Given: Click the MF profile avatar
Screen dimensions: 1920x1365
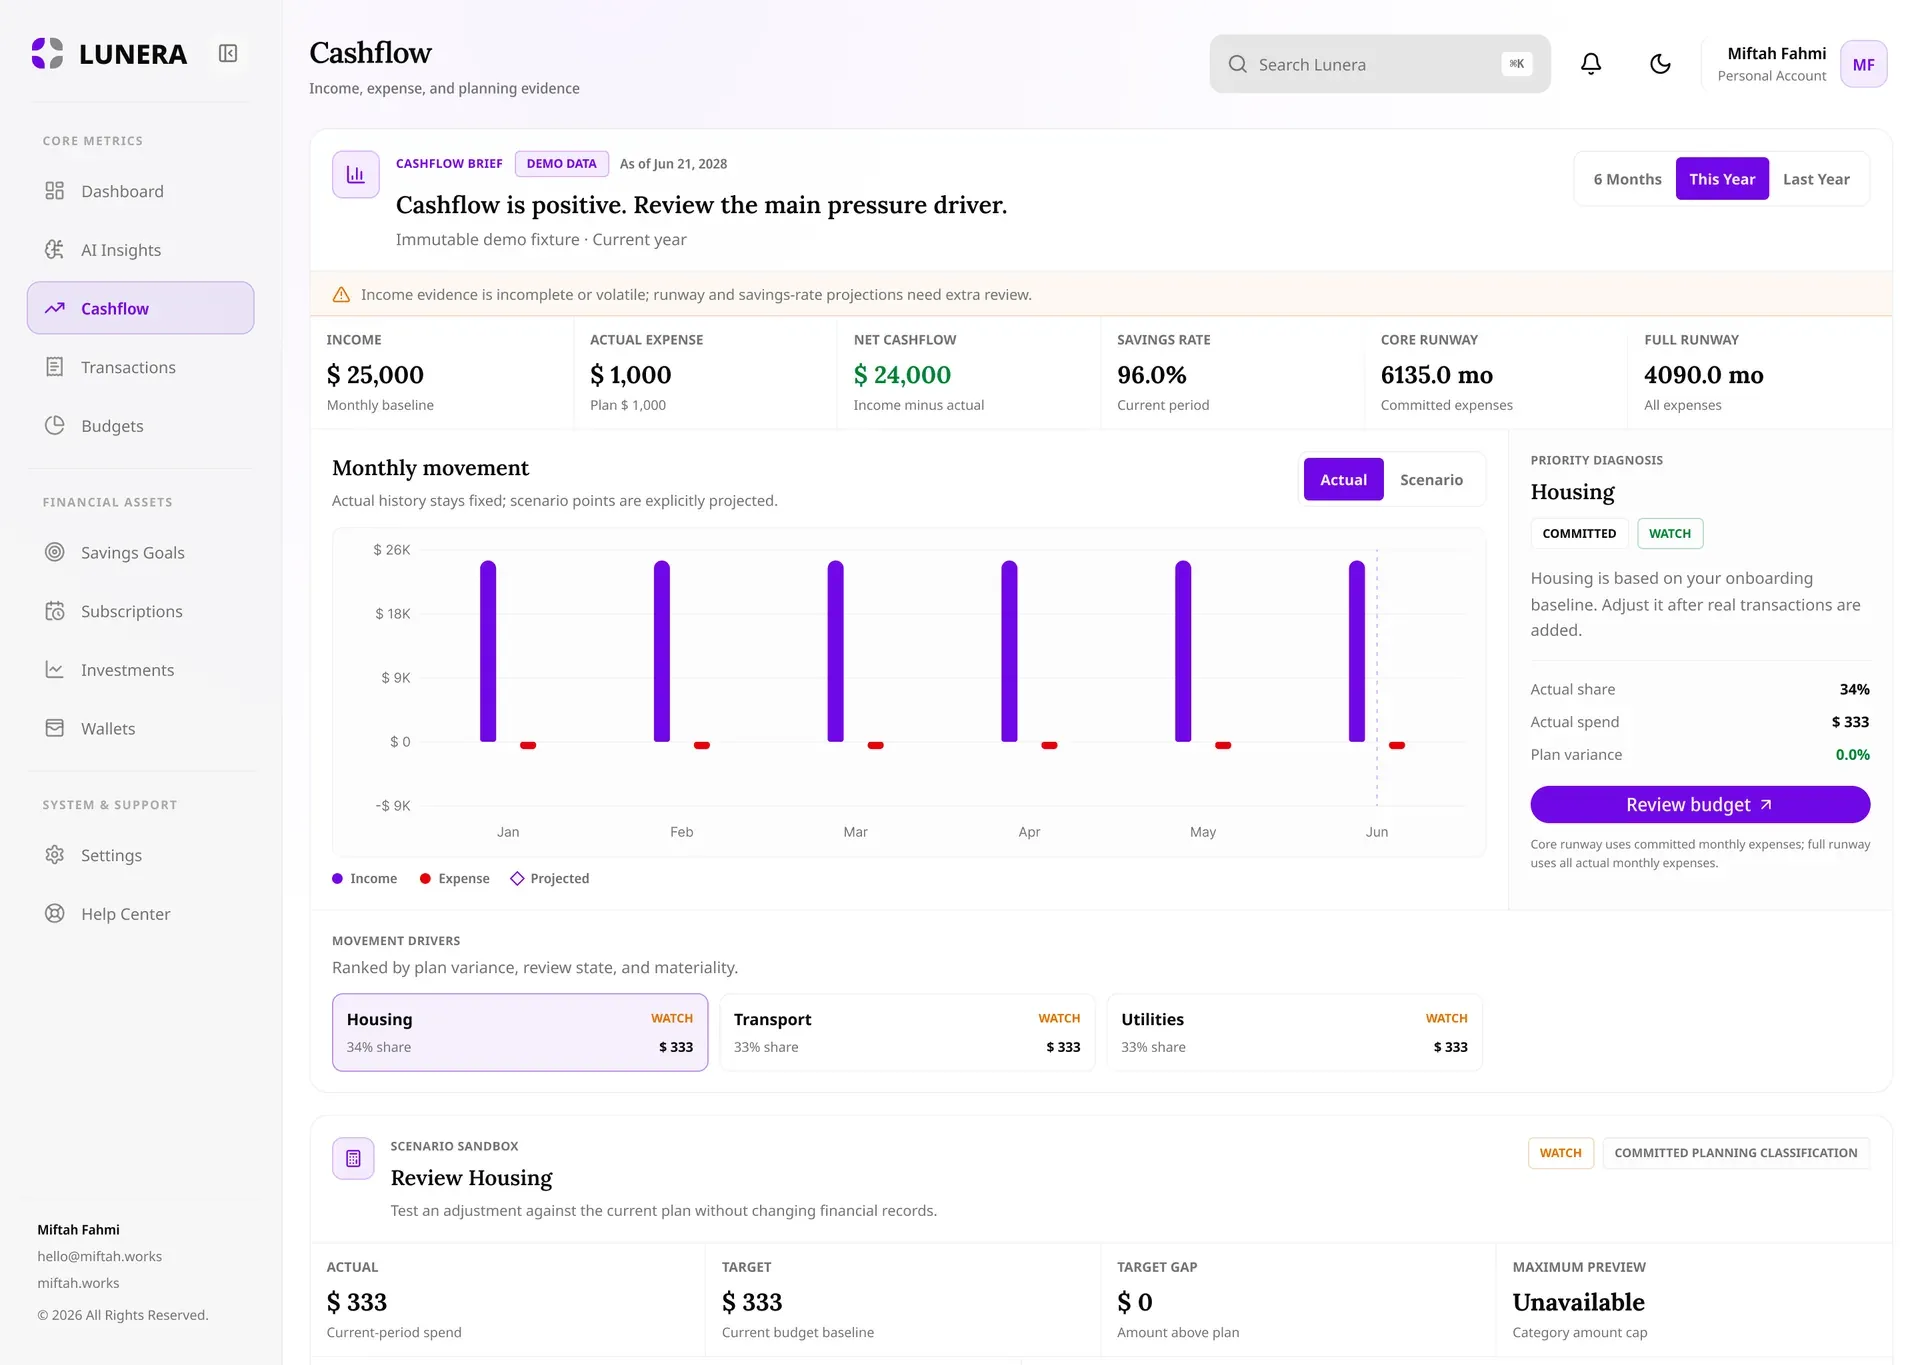Looking at the screenshot, I should [x=1863, y=64].
